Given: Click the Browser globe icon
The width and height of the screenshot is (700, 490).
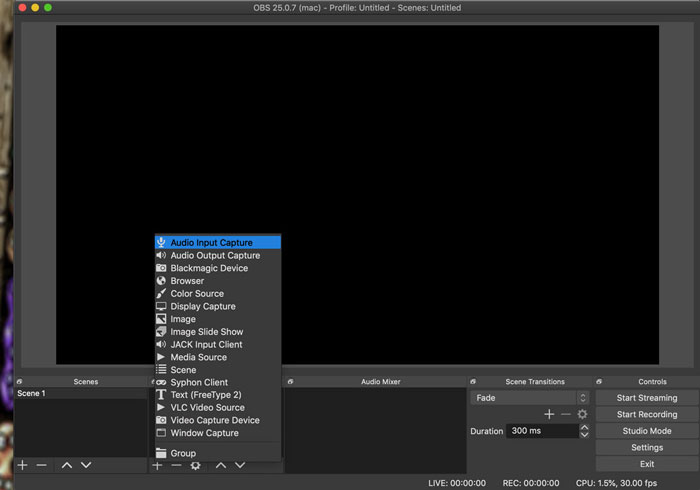Looking at the screenshot, I should 161,281.
